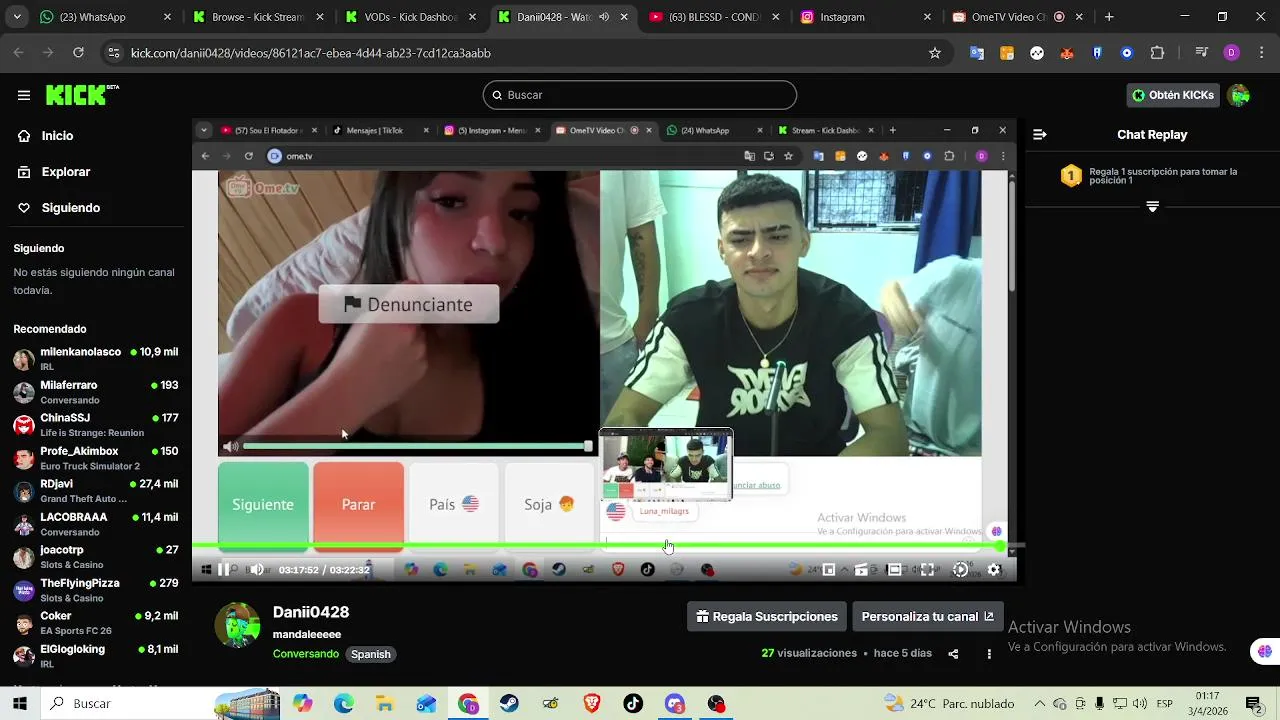The width and height of the screenshot is (1280, 720).
Task: Open recommended channel TheFlyingPizza
Action: tap(95, 590)
